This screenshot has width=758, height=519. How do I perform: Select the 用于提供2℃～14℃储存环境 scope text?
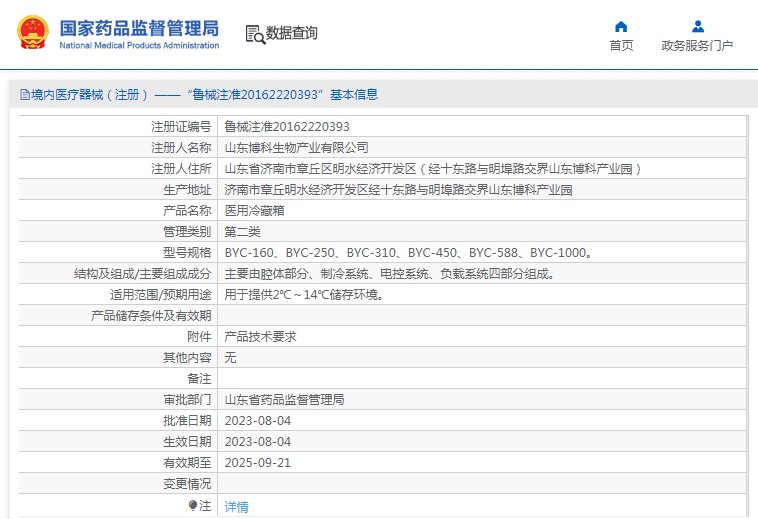(x=305, y=295)
